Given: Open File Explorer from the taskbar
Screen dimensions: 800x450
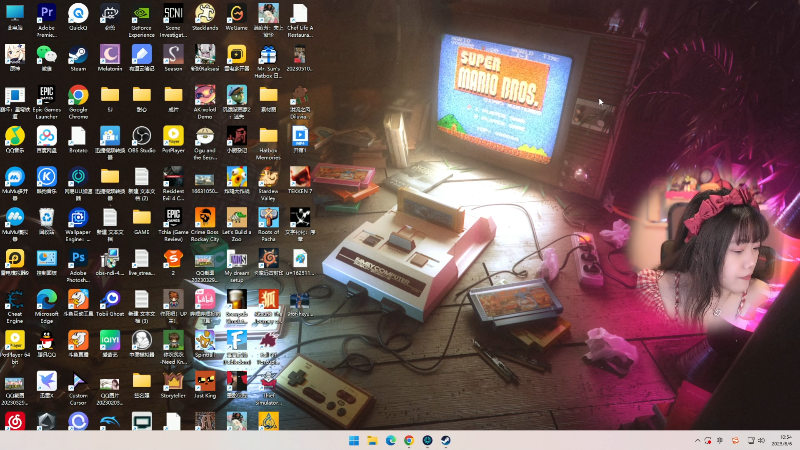Looking at the screenshot, I should 372,440.
